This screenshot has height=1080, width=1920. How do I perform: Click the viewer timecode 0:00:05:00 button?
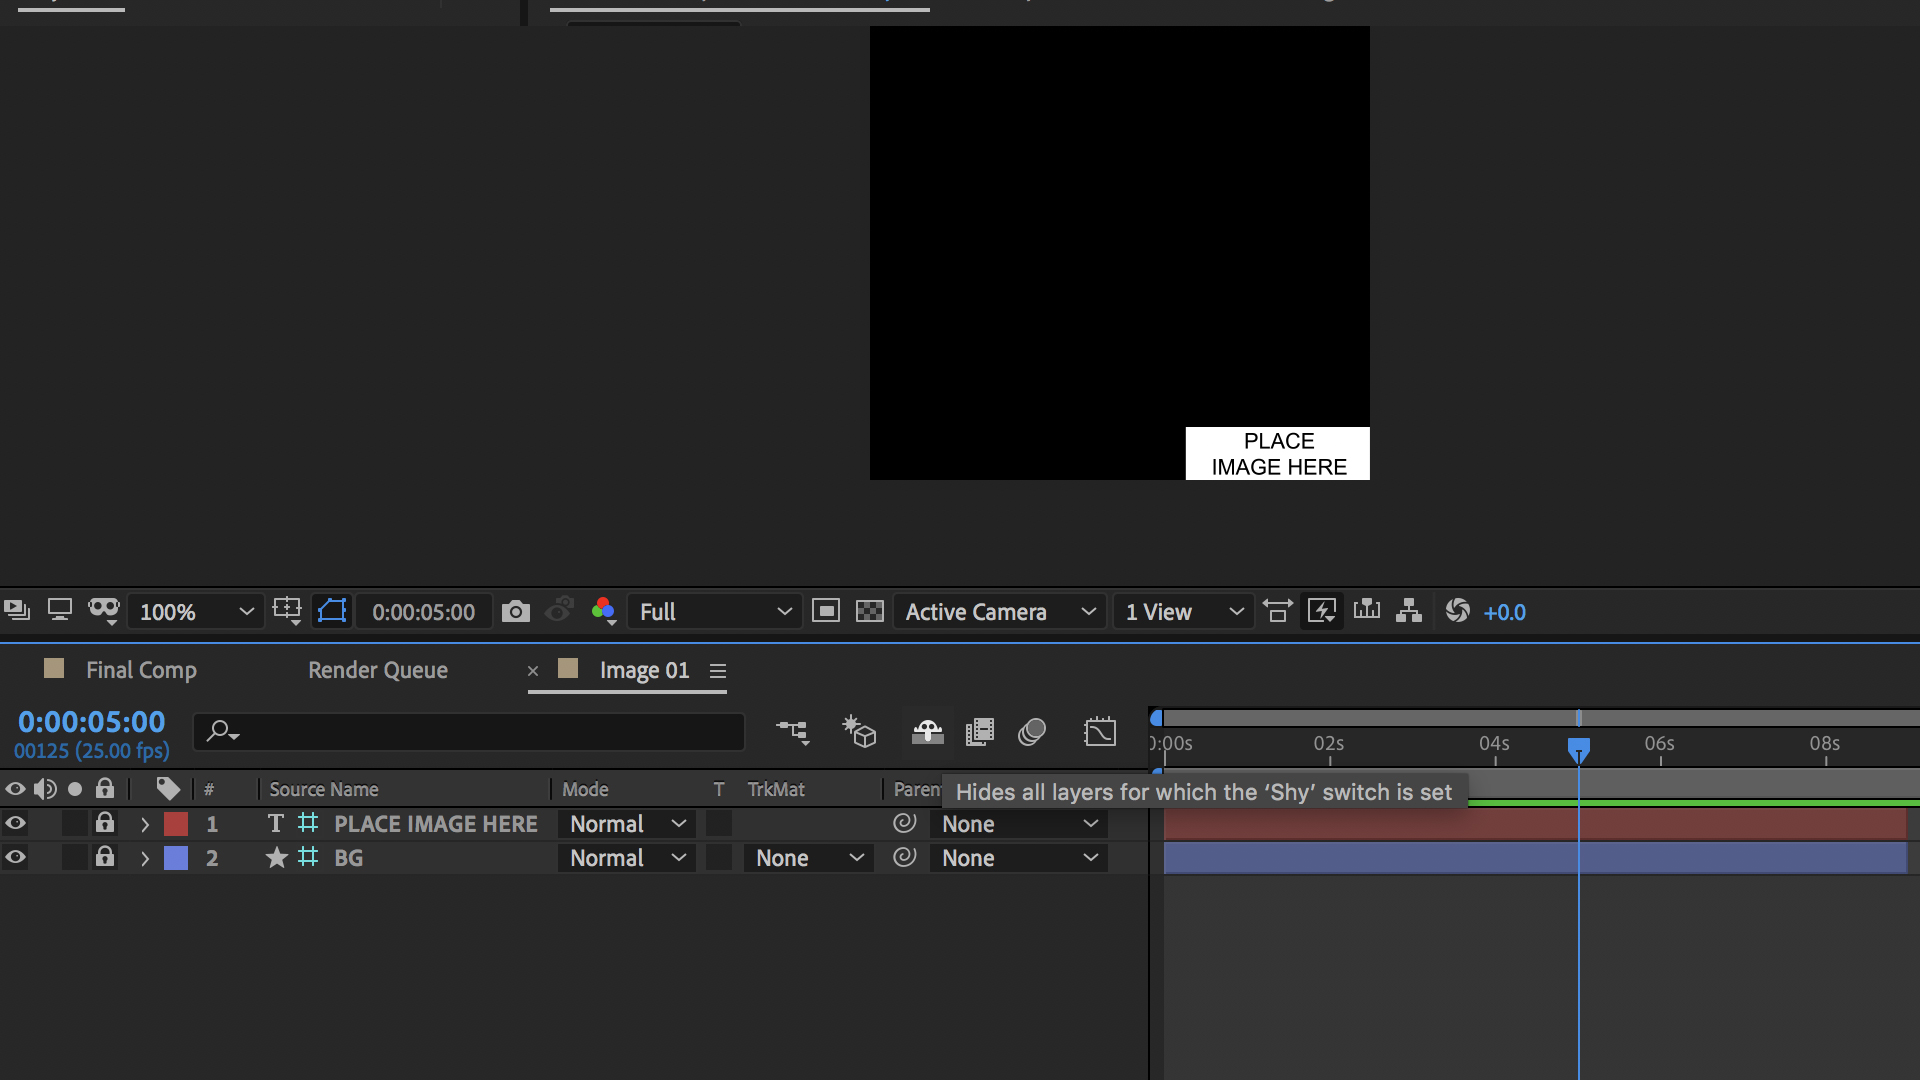423,612
